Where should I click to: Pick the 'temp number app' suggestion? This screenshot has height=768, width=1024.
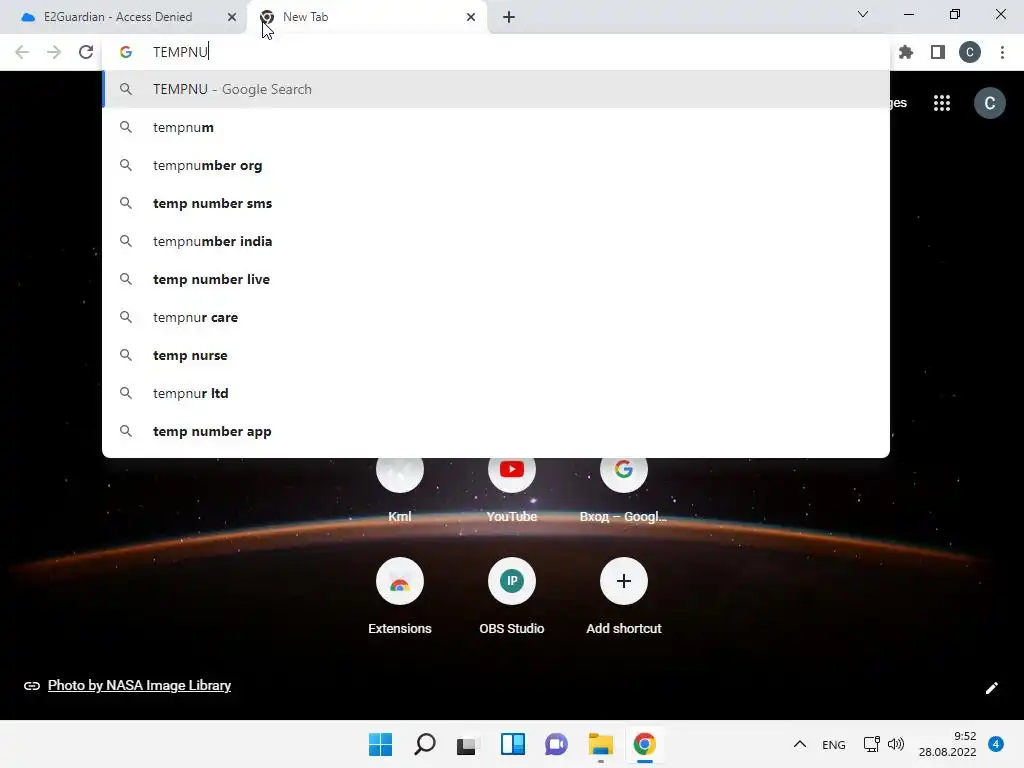click(x=496, y=431)
